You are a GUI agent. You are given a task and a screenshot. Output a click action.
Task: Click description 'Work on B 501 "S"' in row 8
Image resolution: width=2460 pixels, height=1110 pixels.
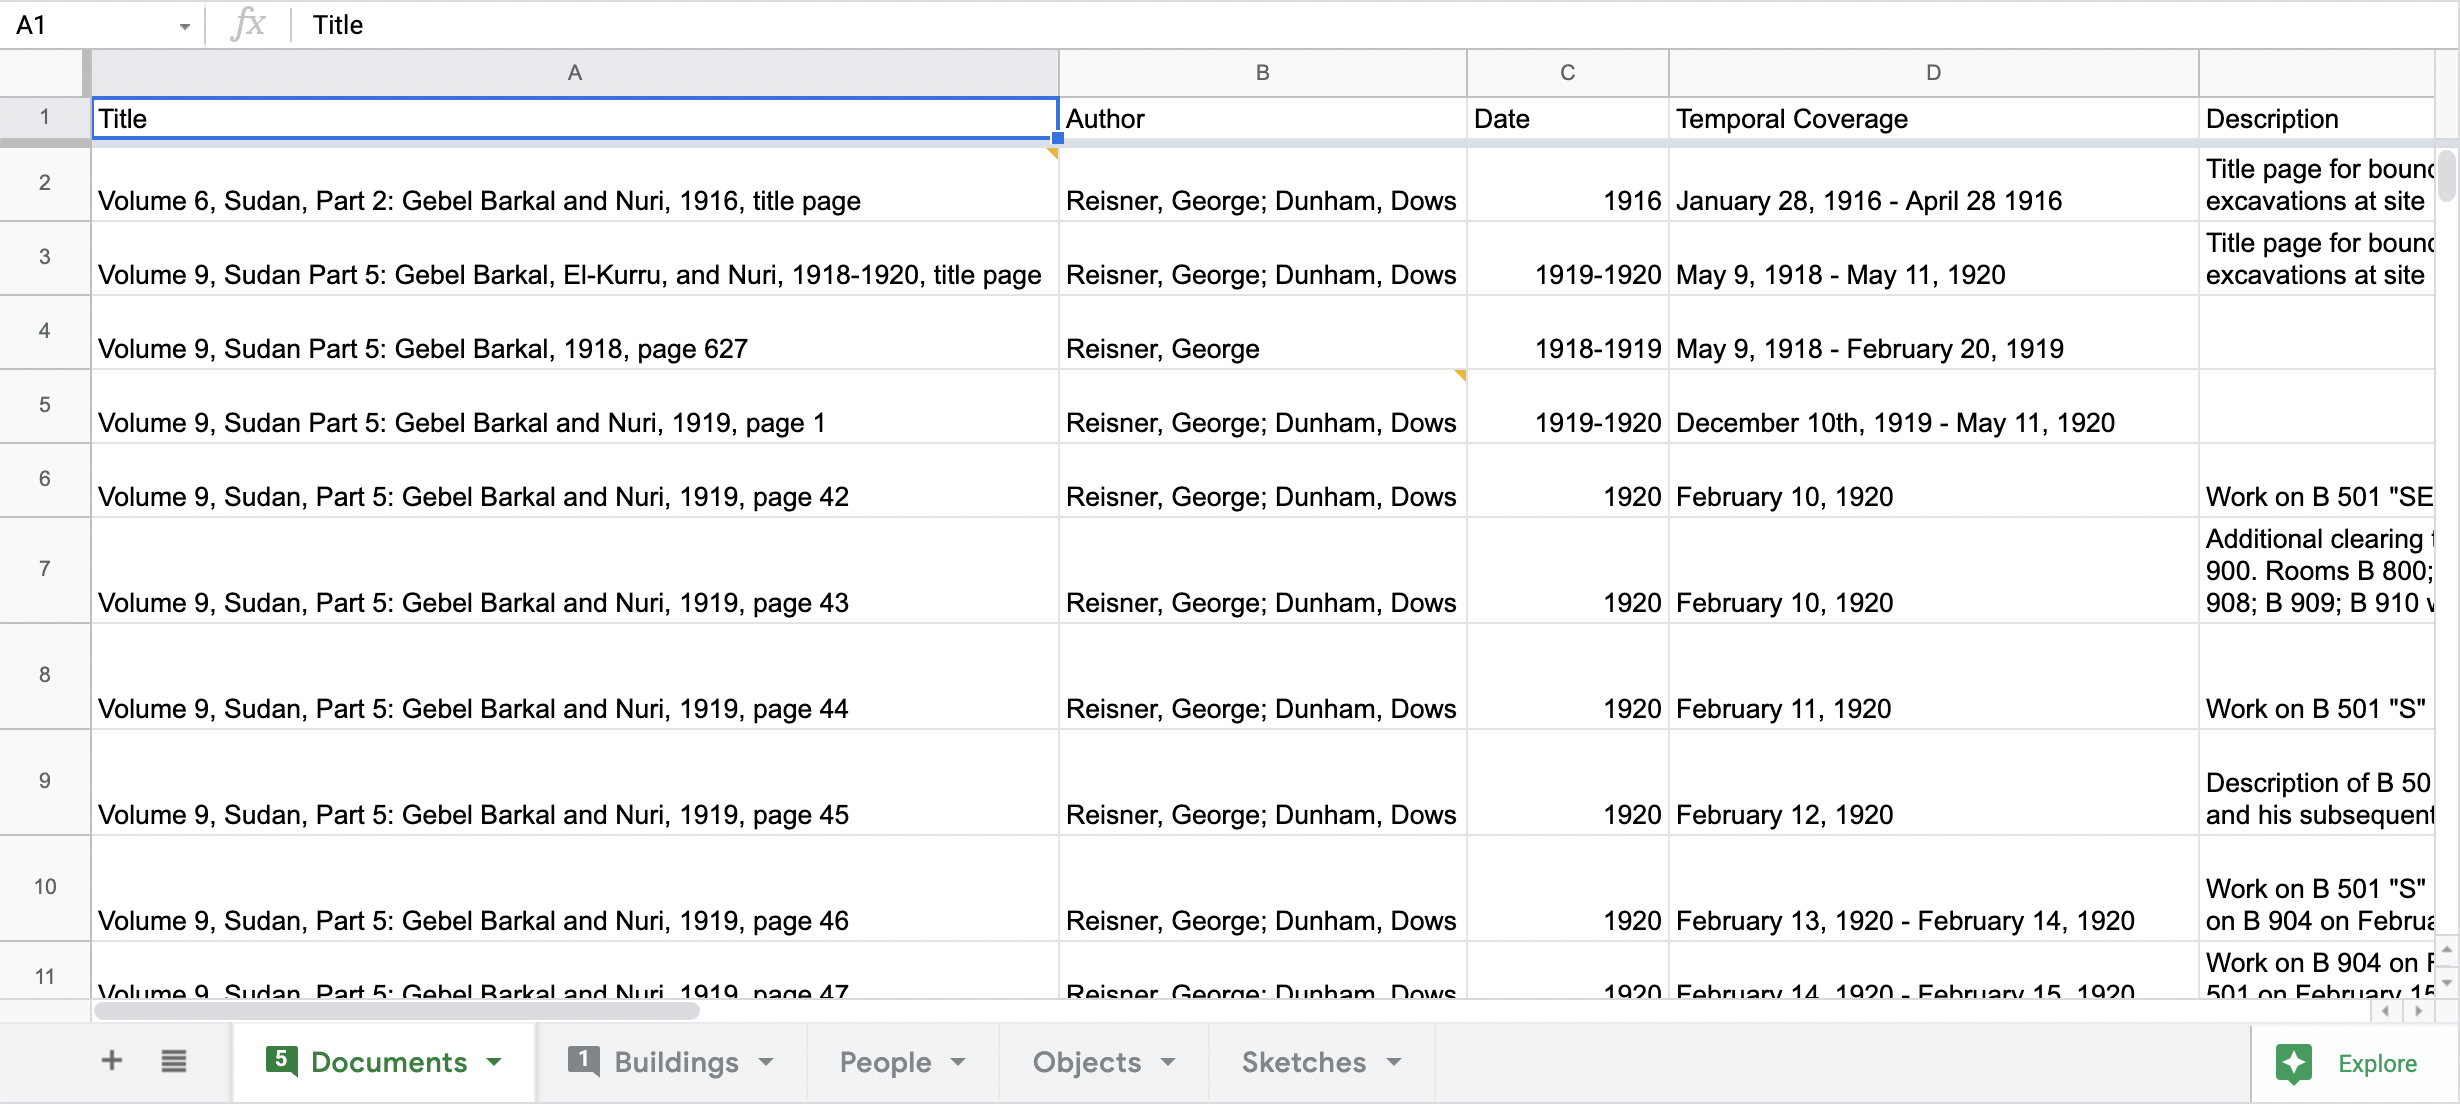coord(2316,676)
